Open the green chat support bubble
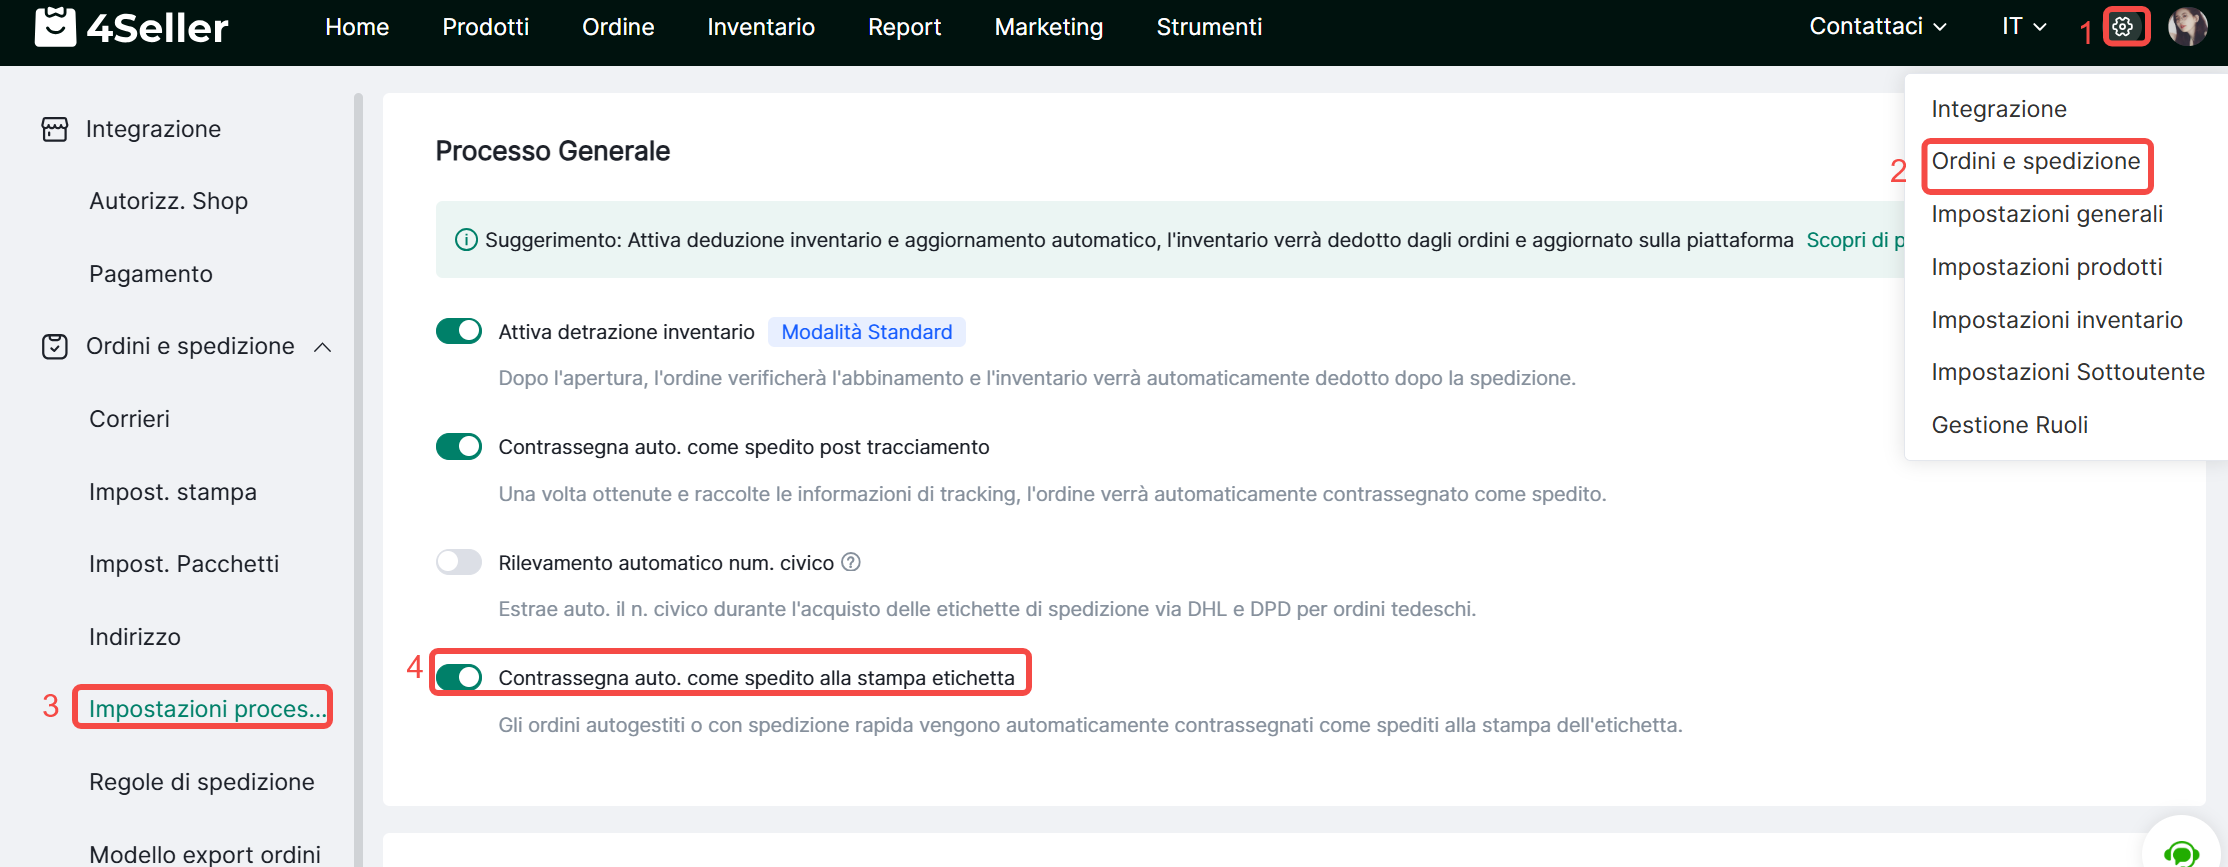The width and height of the screenshot is (2228, 867). point(2181,850)
